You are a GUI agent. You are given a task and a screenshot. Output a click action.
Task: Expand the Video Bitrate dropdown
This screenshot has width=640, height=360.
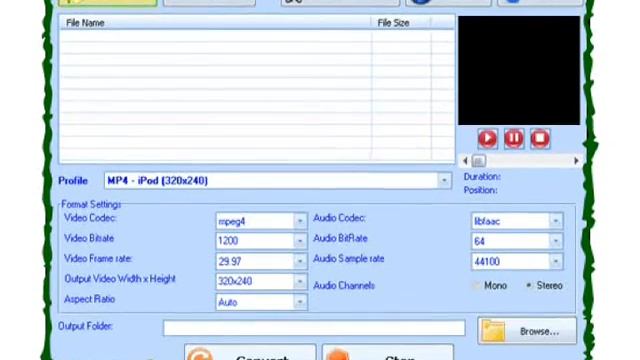300,241
